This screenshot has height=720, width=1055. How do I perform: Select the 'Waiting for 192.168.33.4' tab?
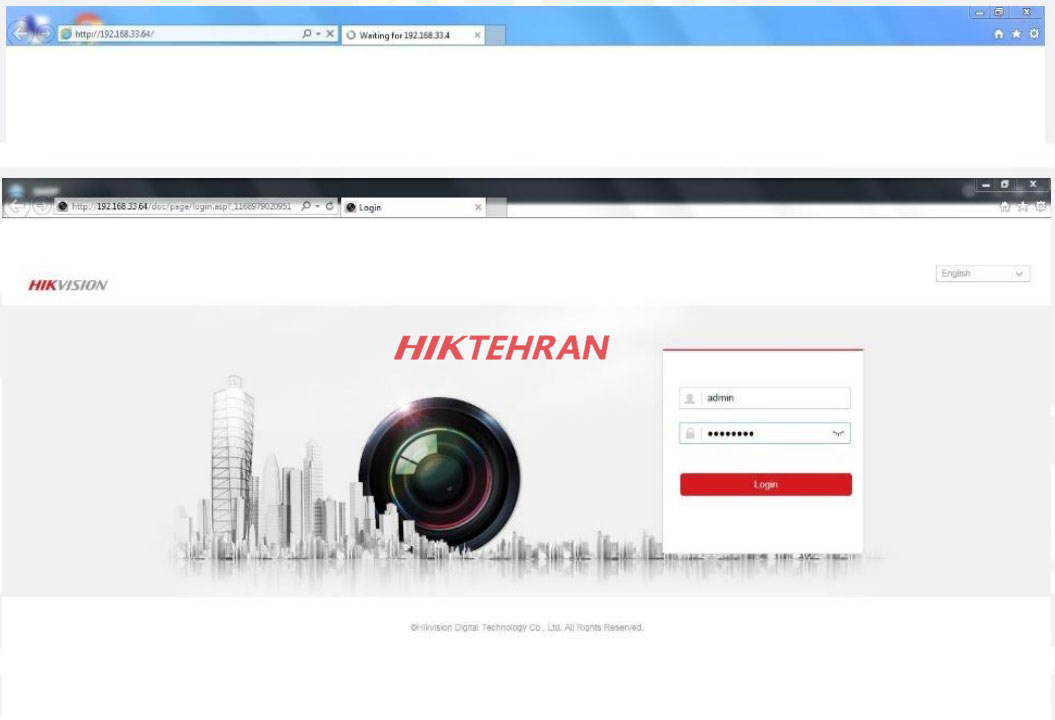tap(412, 35)
